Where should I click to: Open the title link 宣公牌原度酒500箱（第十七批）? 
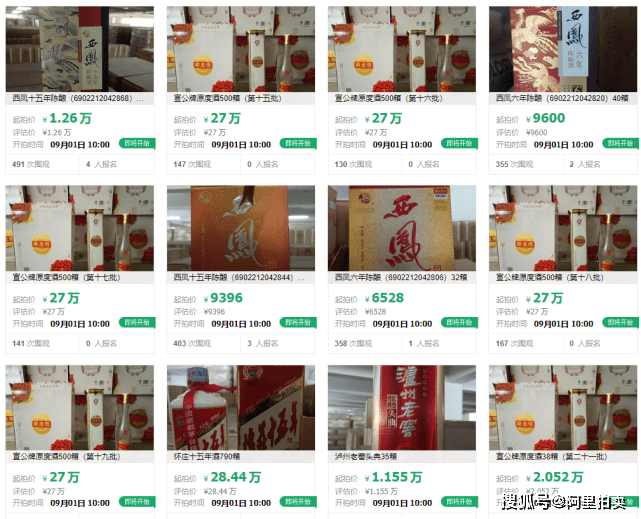(x=66, y=277)
